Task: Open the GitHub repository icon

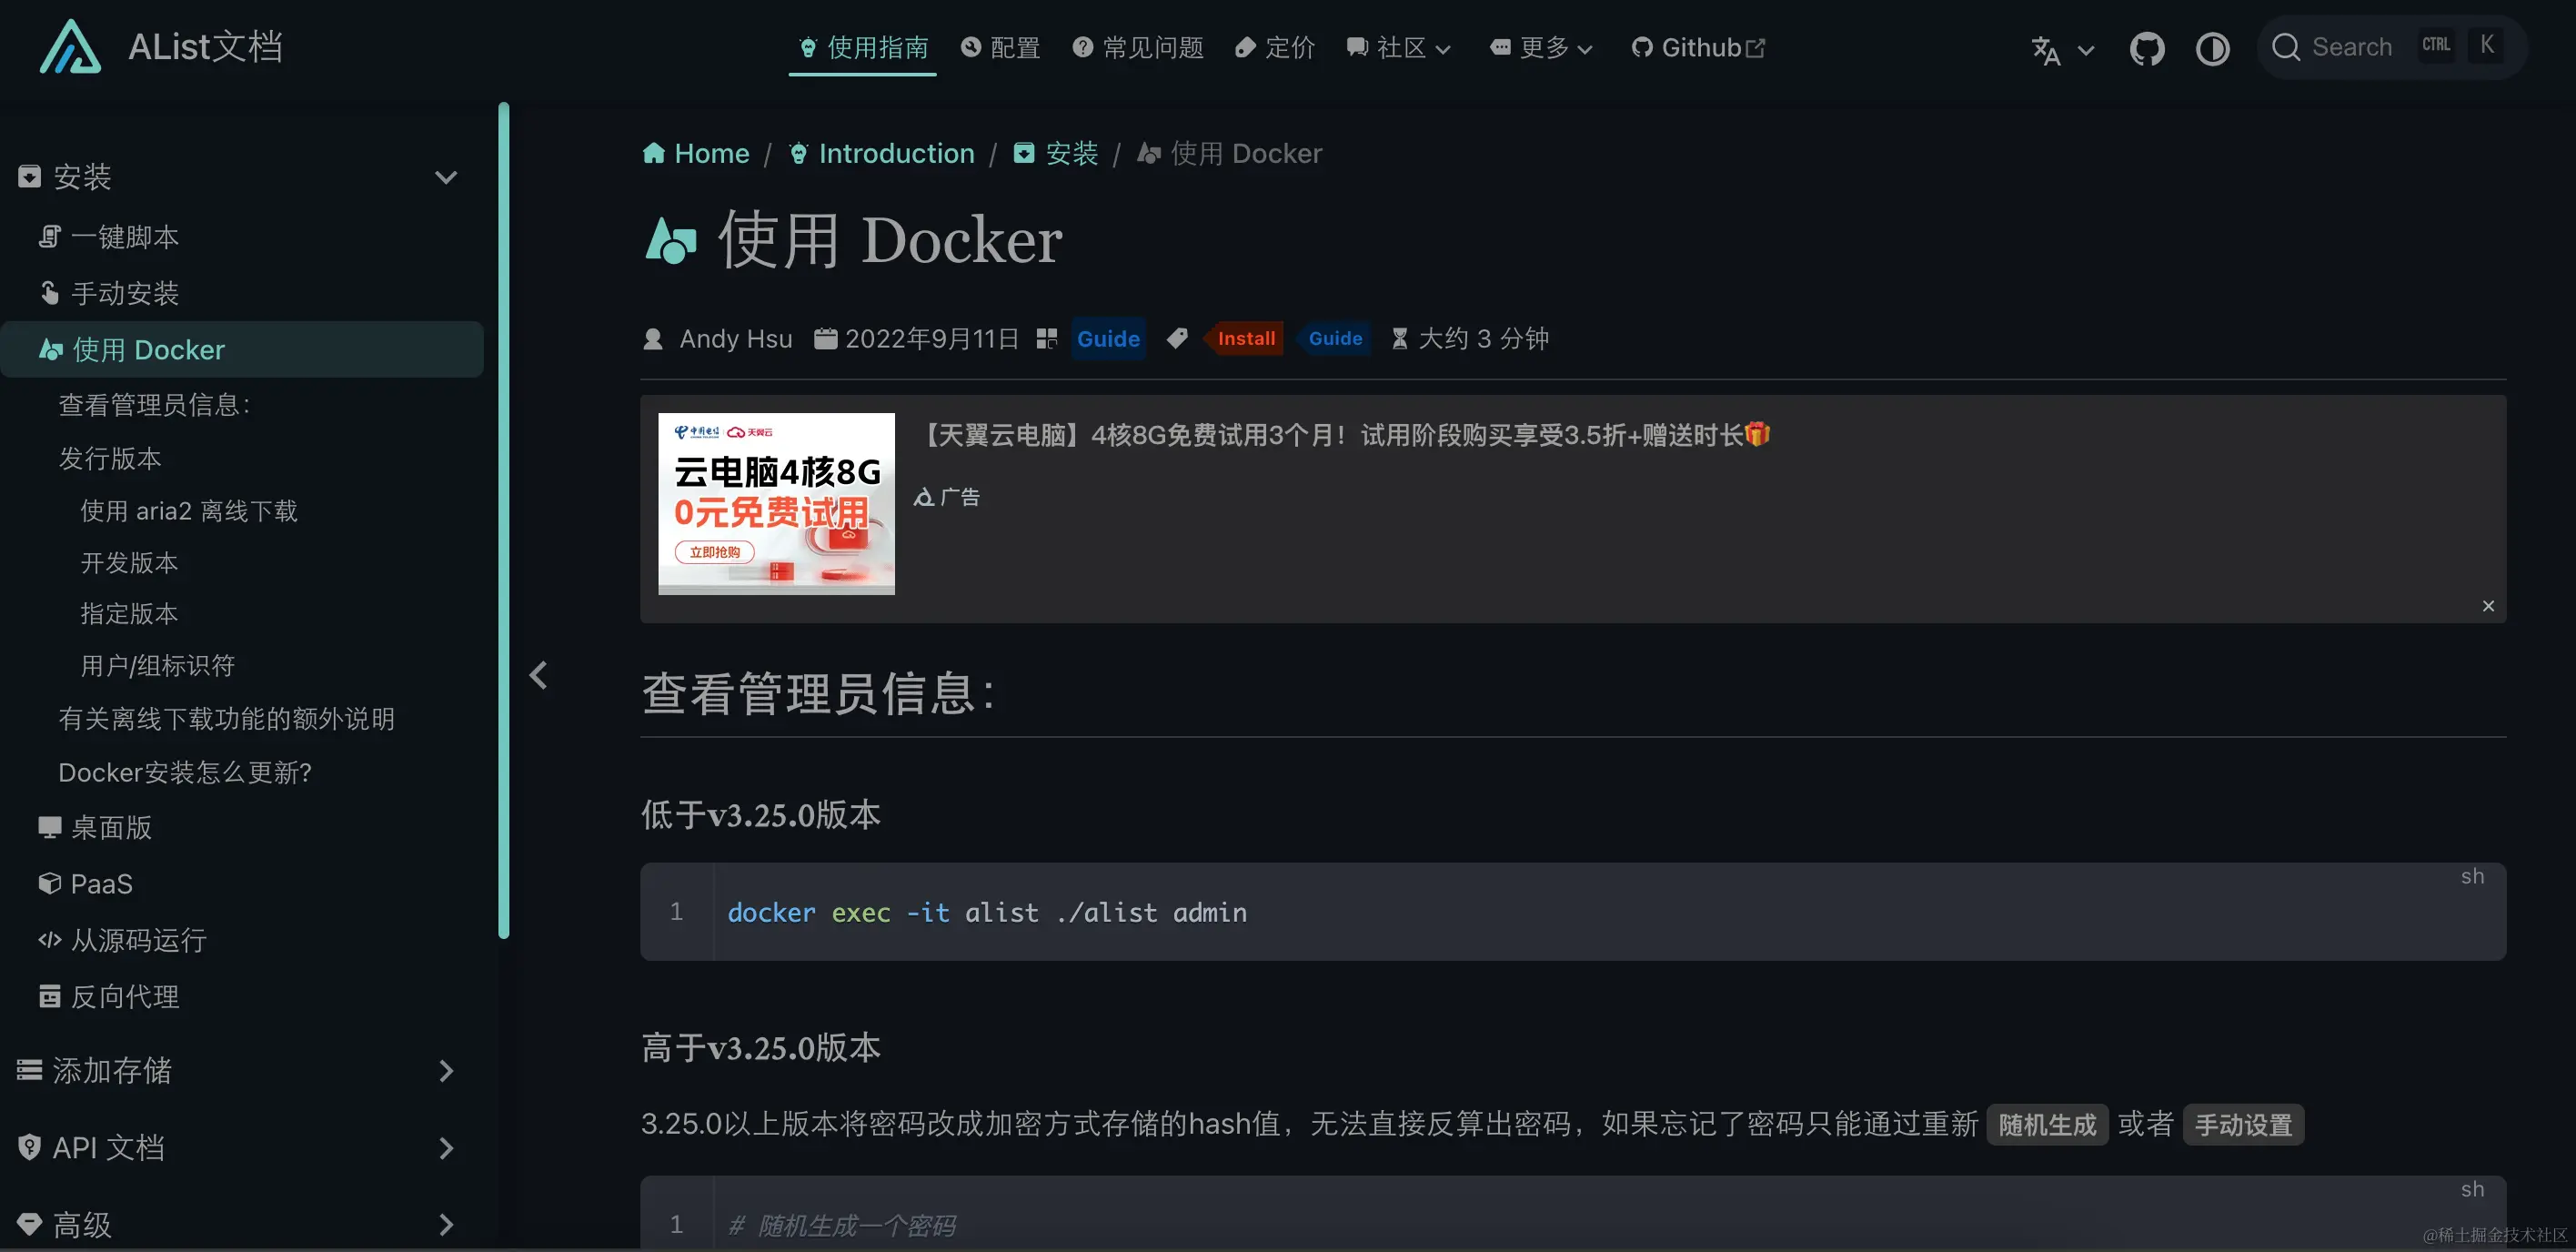Action: pyautogui.click(x=2146, y=48)
